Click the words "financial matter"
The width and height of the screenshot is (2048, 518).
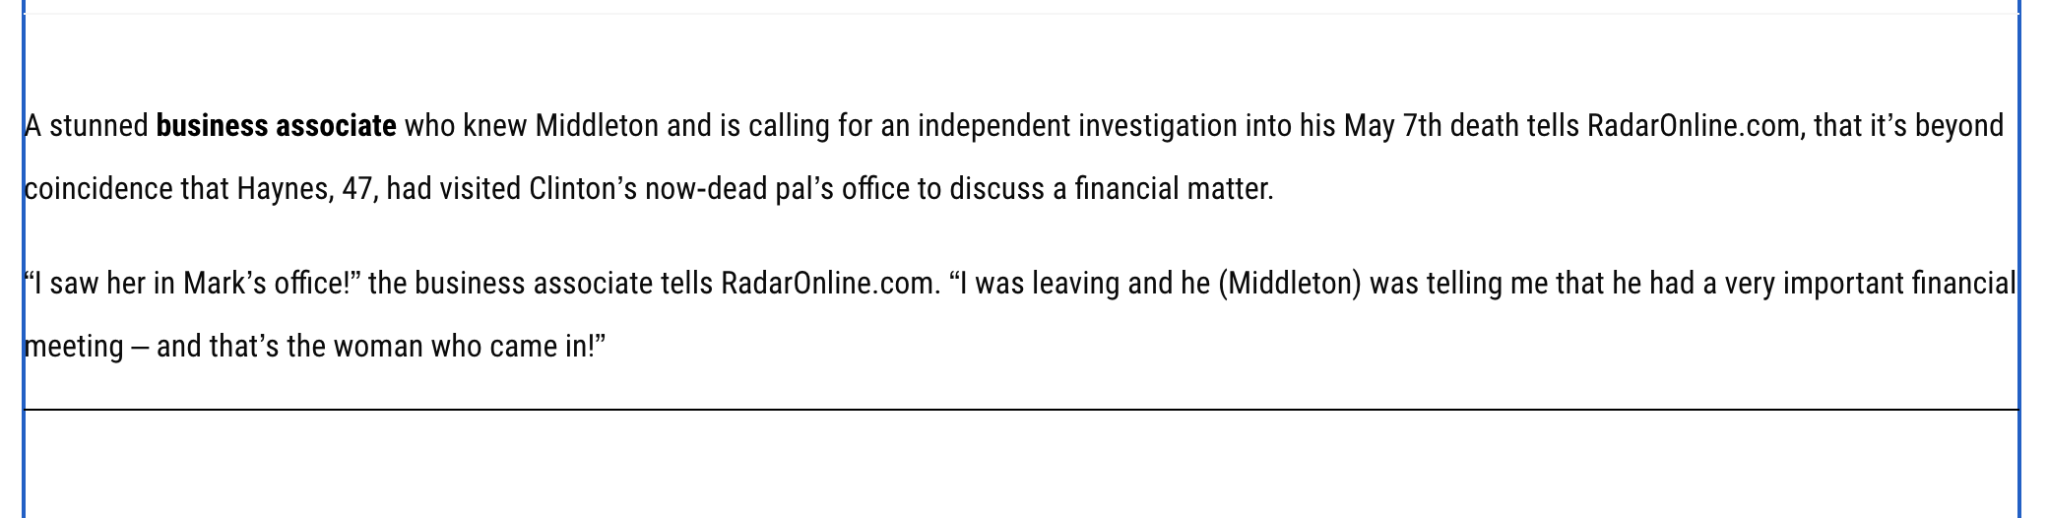click(x=1172, y=189)
